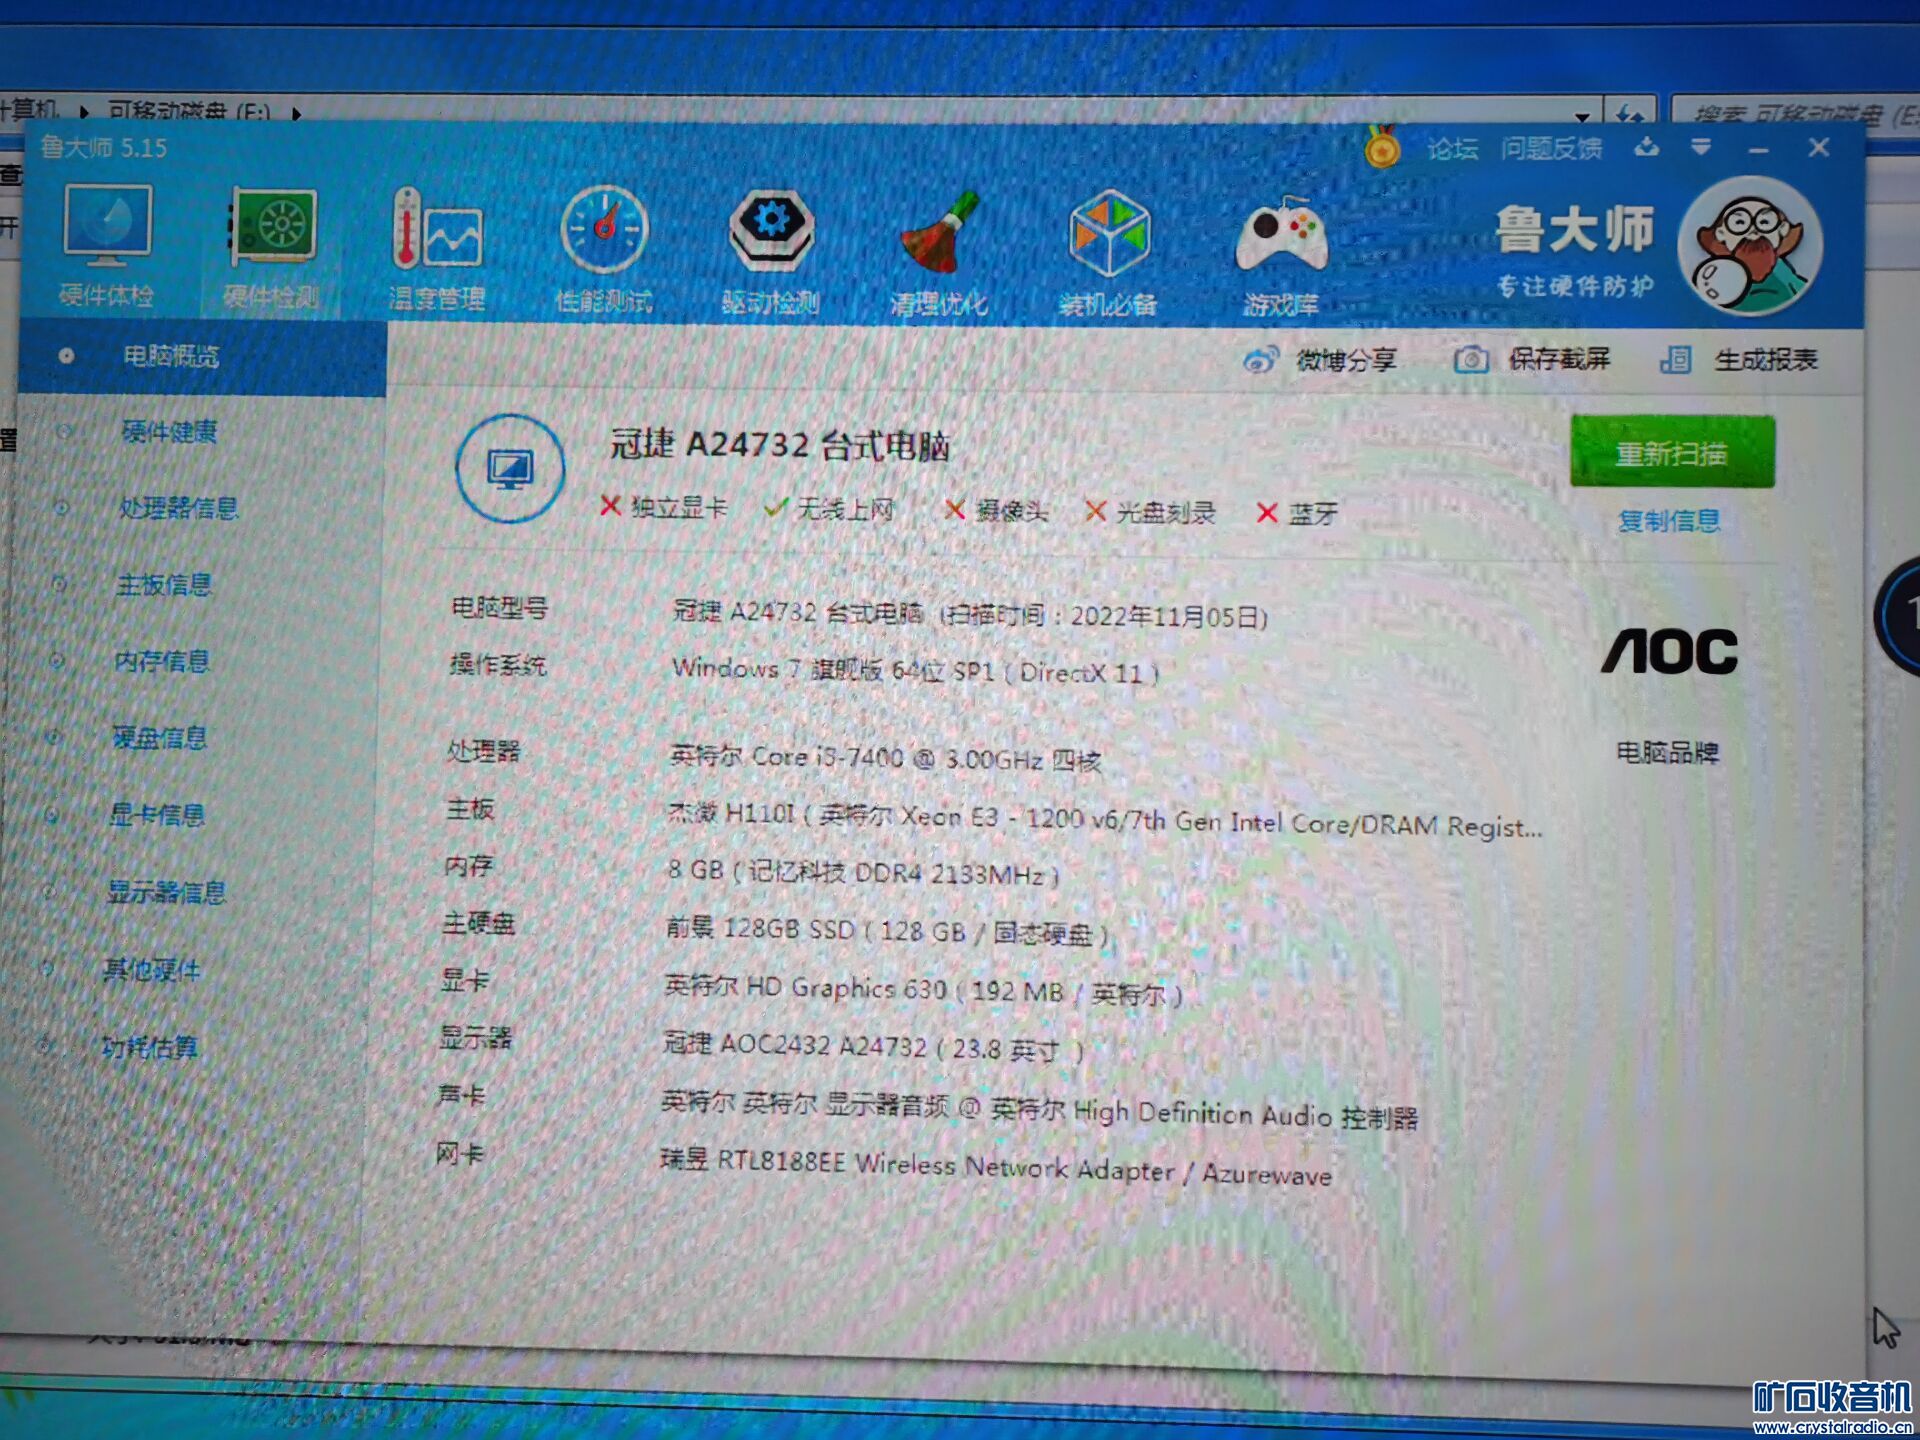The height and width of the screenshot is (1440, 1920).
Task: Click the green 重新扫描 rescan button
Action: pyautogui.click(x=1672, y=453)
